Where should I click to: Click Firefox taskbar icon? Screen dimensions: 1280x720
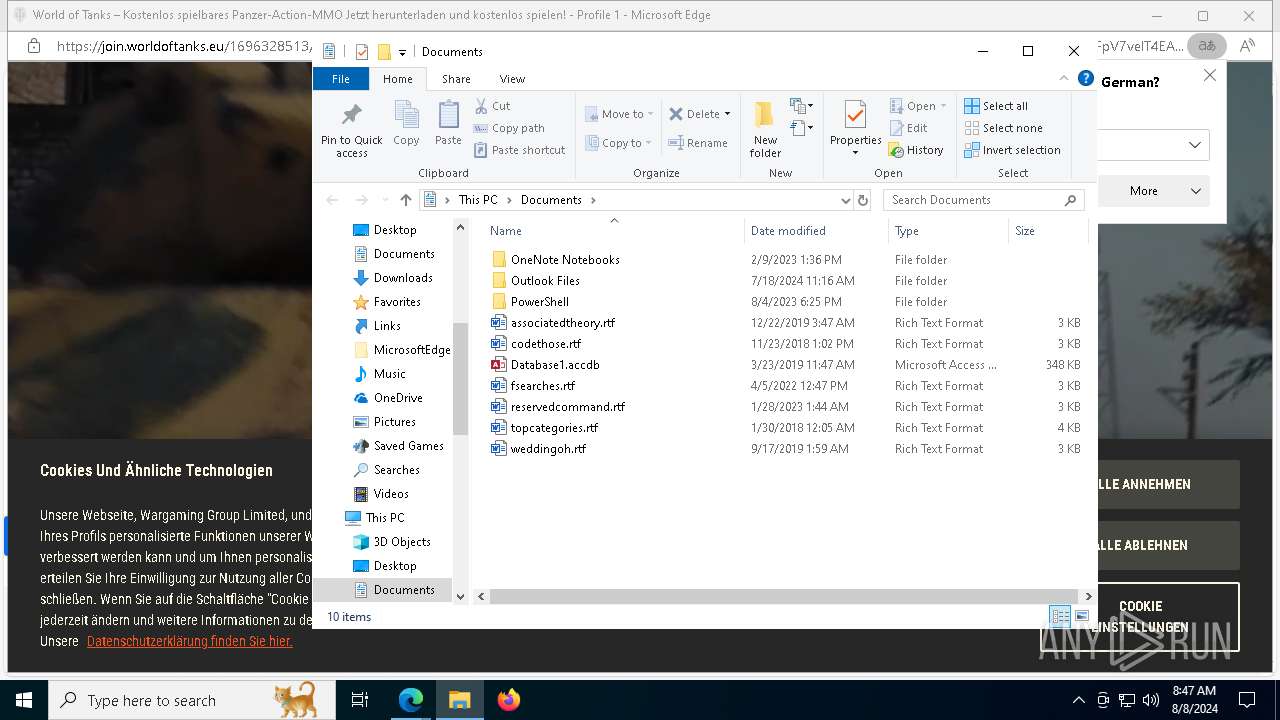click(508, 700)
